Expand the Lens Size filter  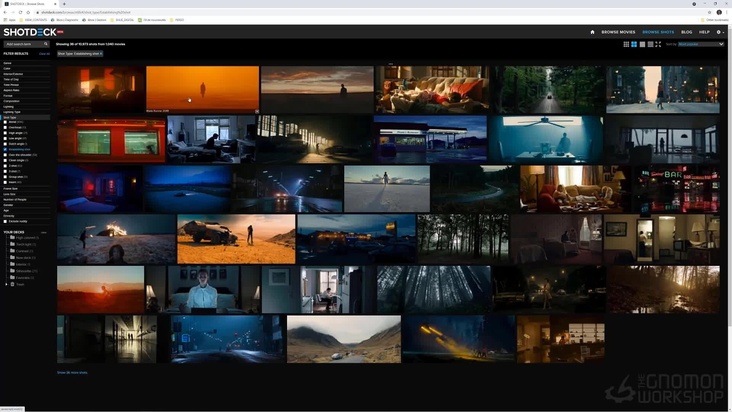[26, 194]
